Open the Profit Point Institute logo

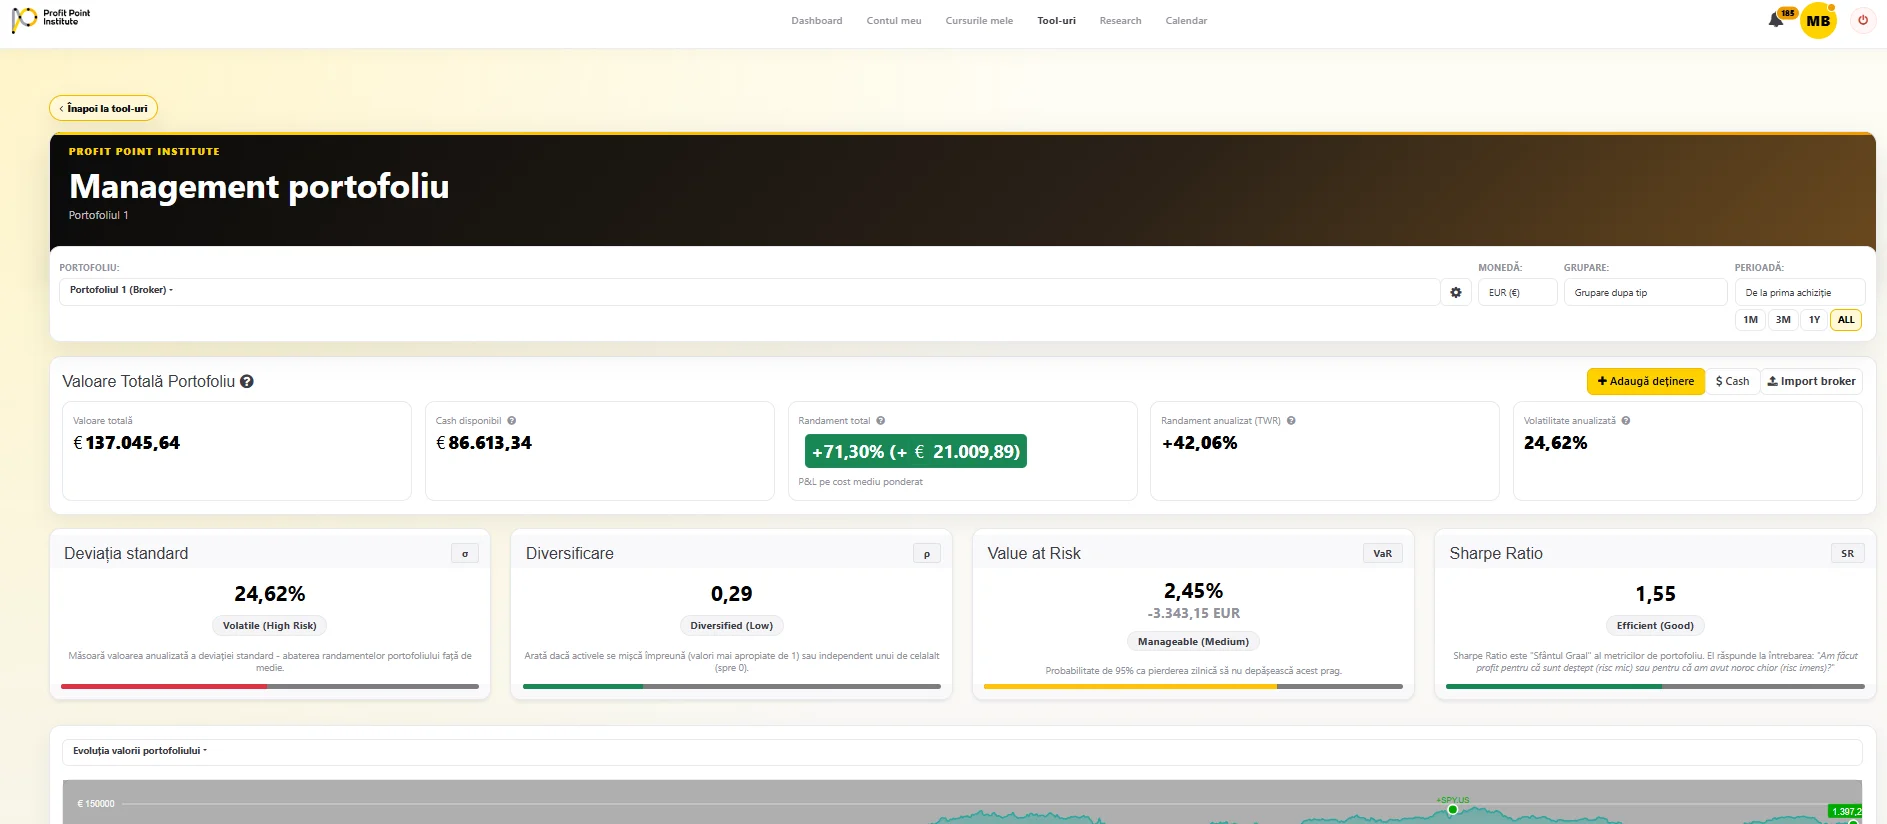tap(50, 19)
